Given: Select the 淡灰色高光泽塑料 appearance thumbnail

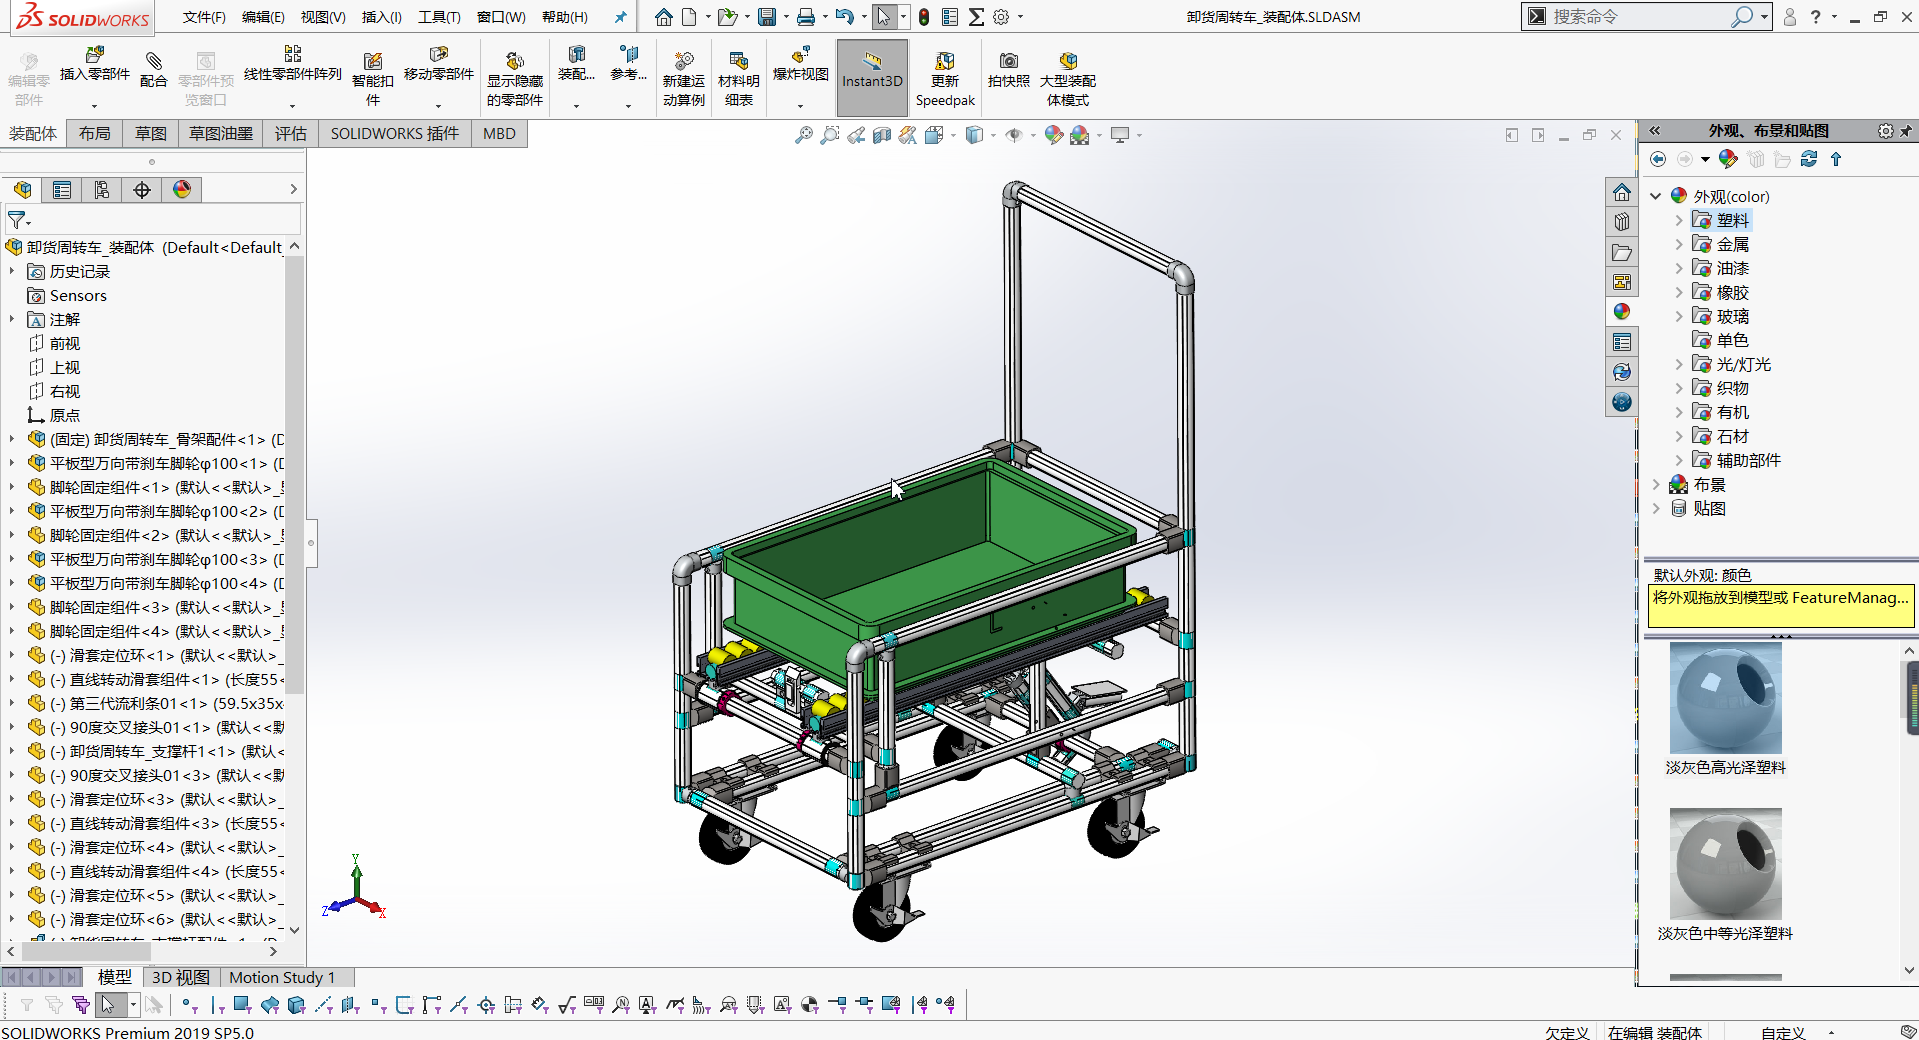Looking at the screenshot, I should tap(1725, 698).
